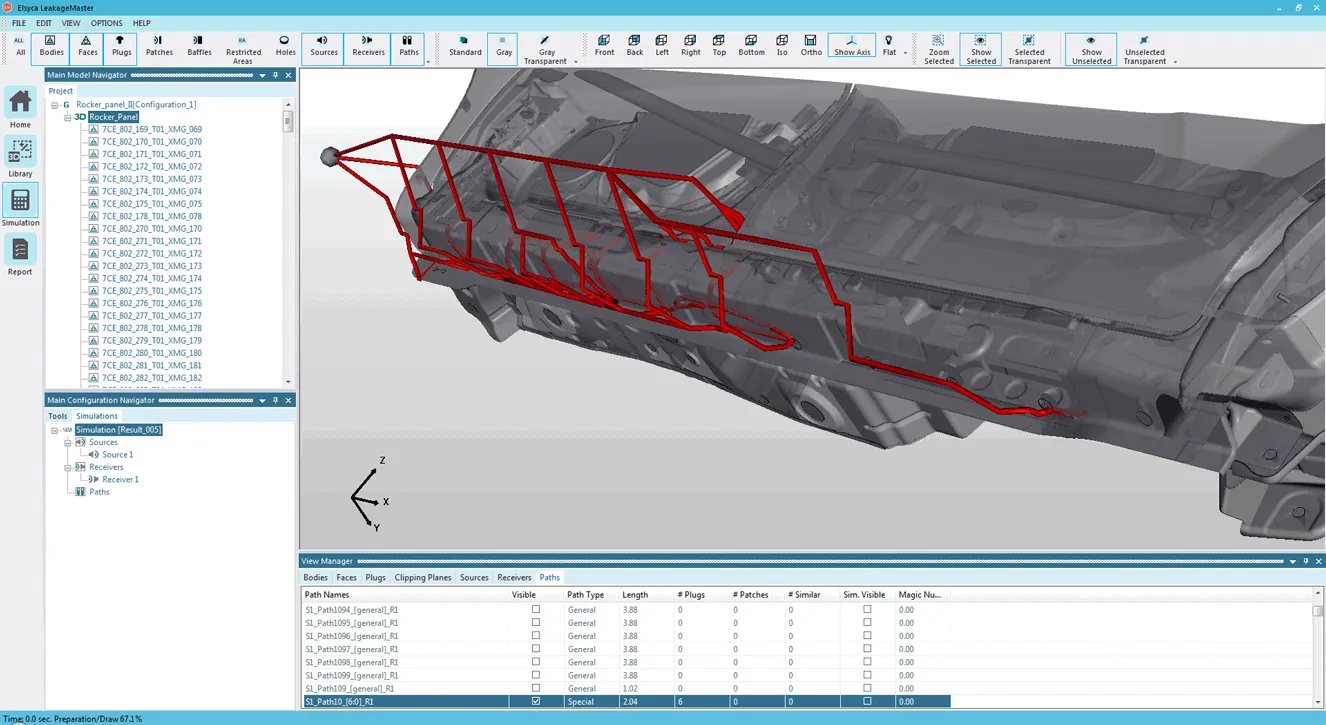This screenshot has width=1326, height=725.
Task: Toggle Show Unselected
Action: click(1091, 50)
